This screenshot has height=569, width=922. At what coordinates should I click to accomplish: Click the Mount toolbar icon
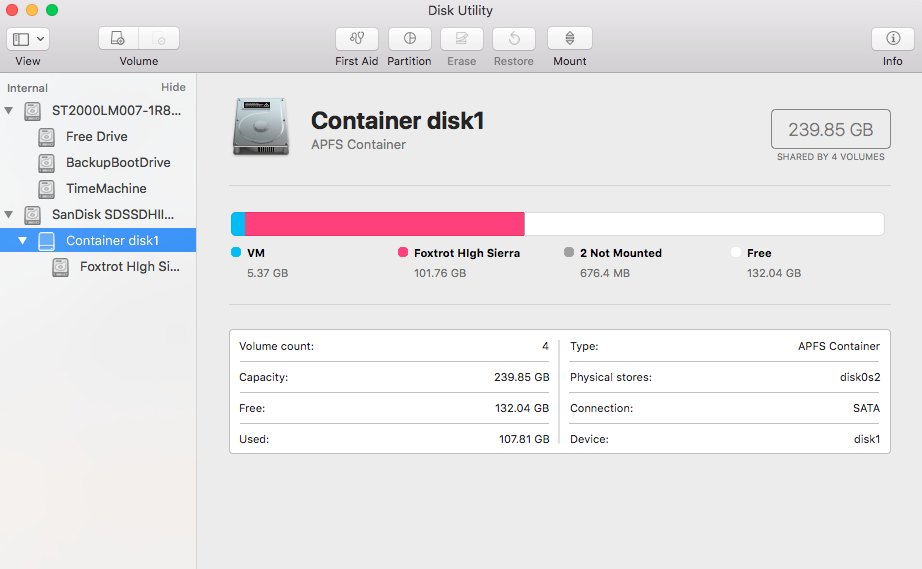[x=569, y=39]
